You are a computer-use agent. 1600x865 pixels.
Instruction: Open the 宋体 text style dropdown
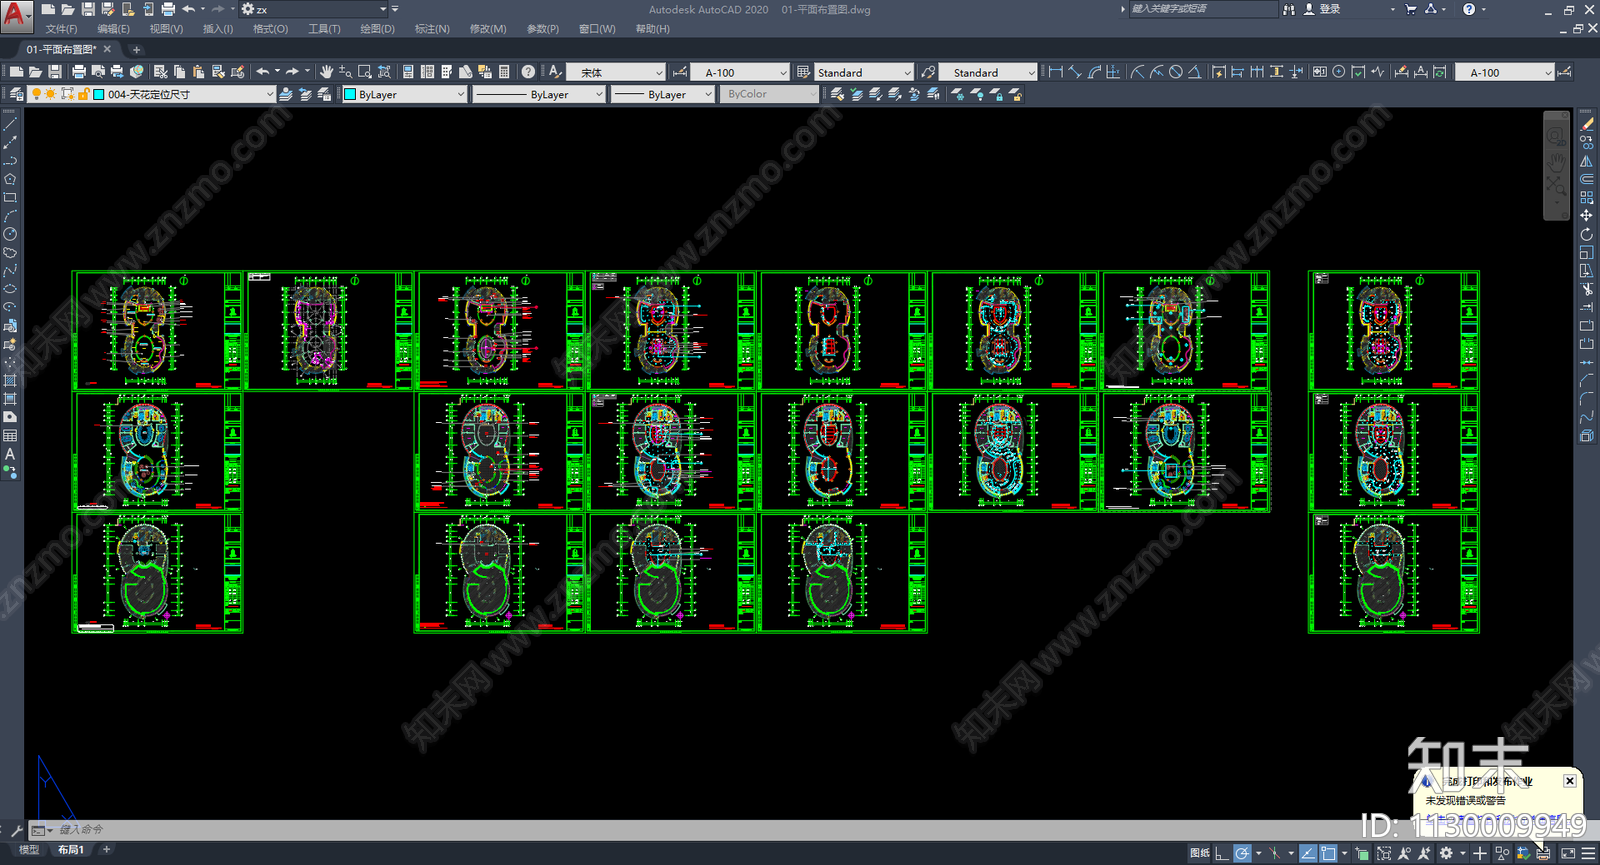pyautogui.click(x=616, y=73)
